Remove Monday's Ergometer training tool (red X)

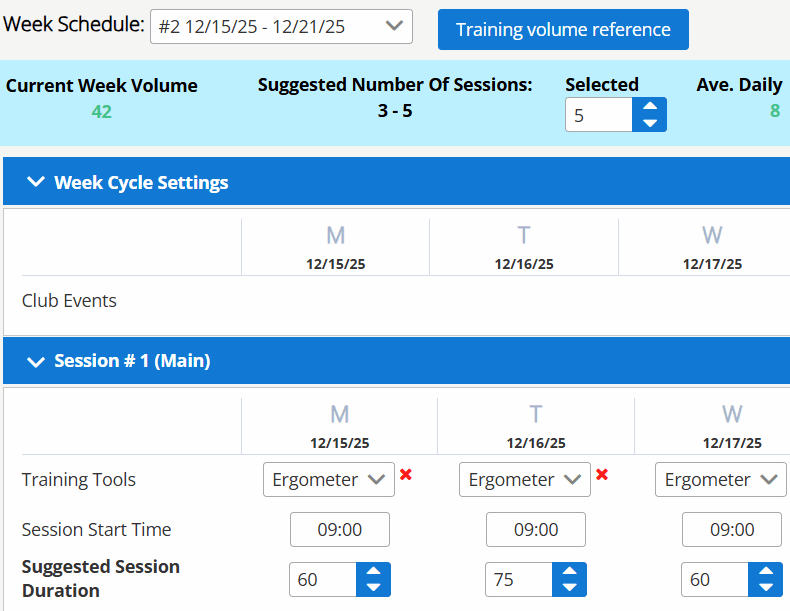coord(406,475)
